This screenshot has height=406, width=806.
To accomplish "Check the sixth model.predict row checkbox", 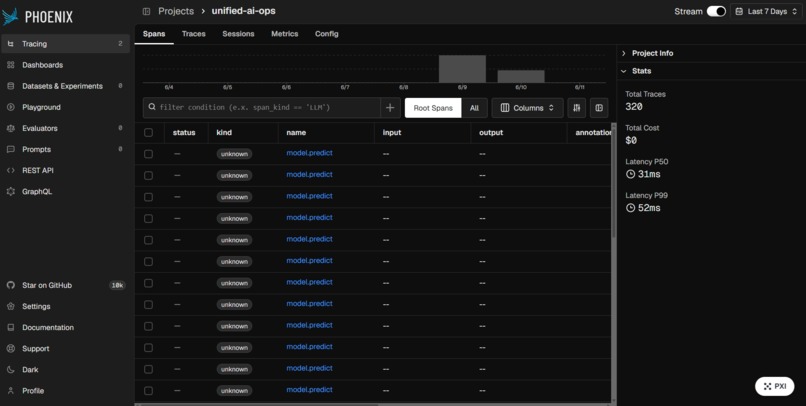I will [149, 262].
